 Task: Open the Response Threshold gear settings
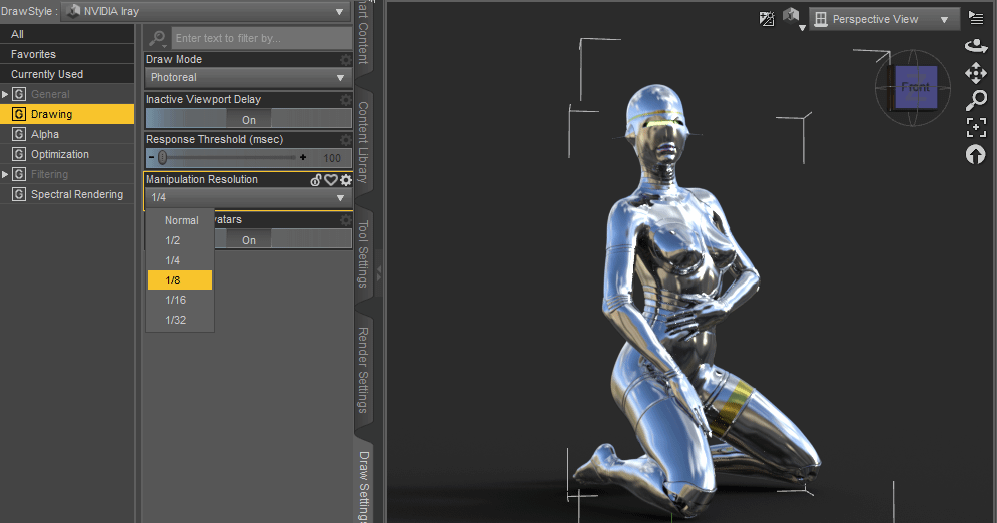point(345,139)
